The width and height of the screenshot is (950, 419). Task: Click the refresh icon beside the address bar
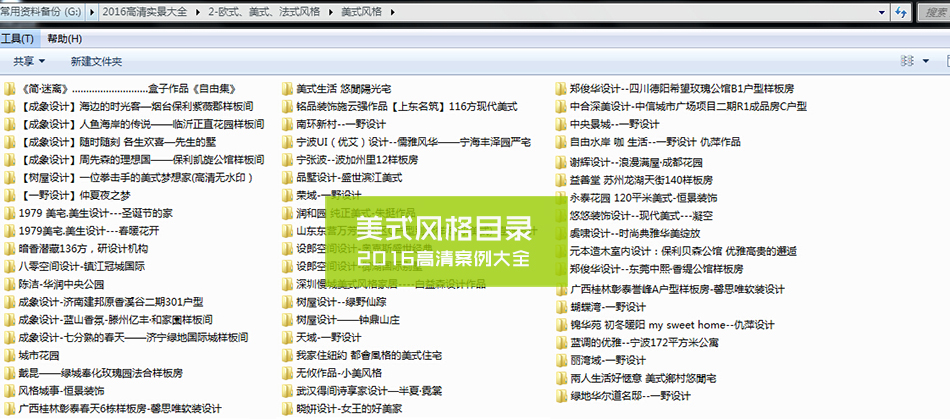[x=901, y=12]
